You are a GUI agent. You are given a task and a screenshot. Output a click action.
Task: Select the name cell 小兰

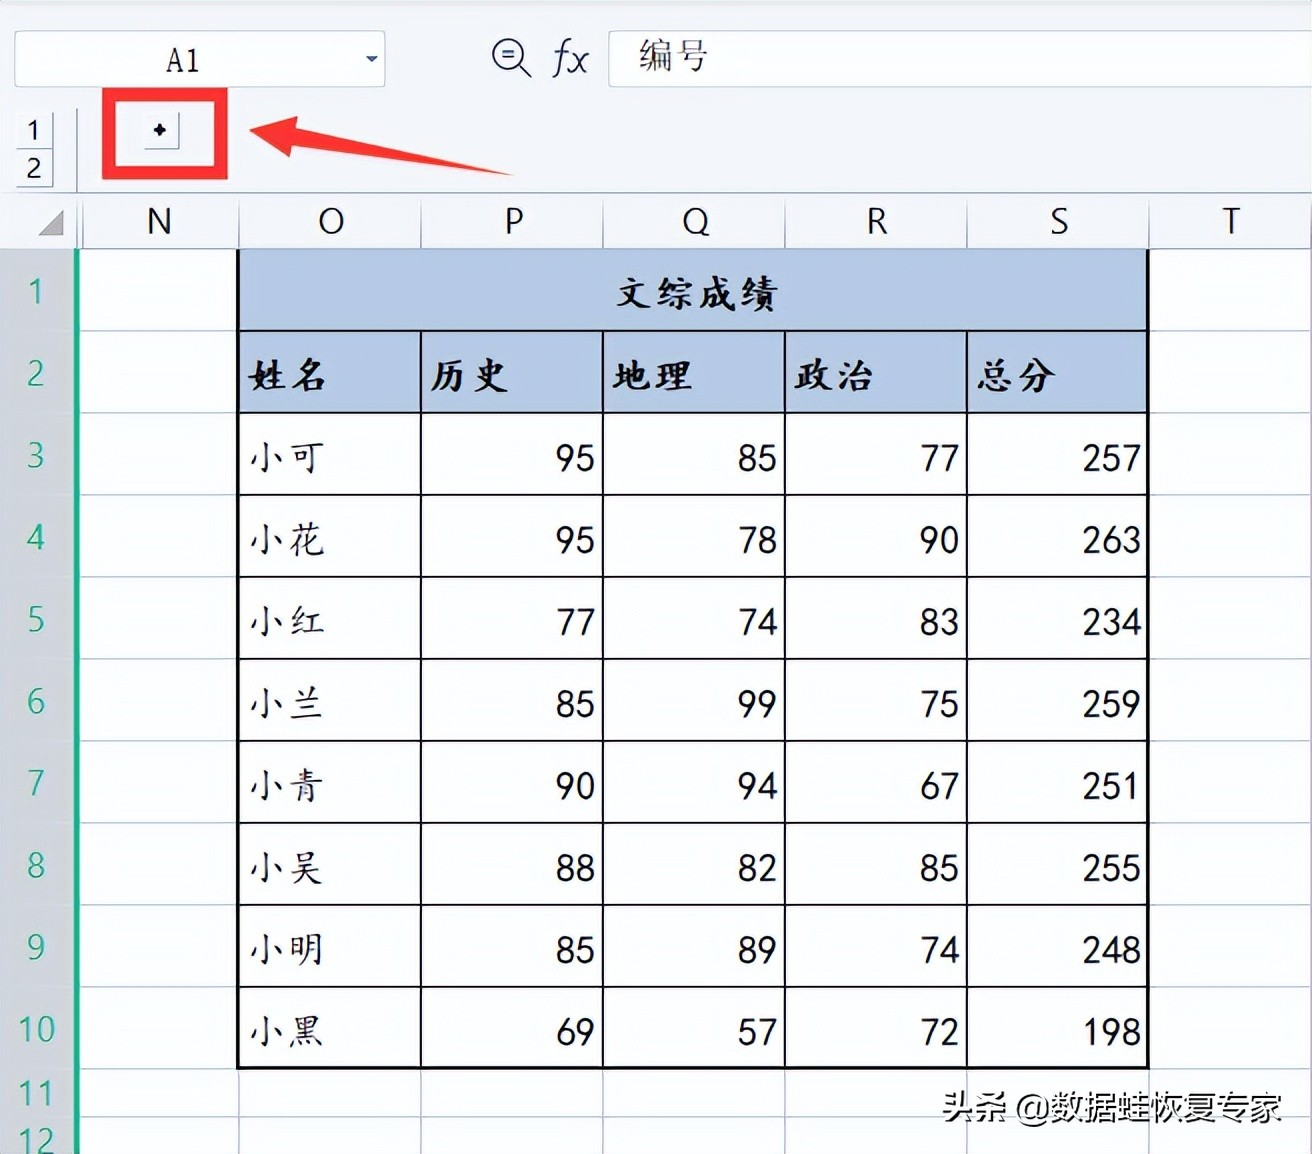[330, 701]
